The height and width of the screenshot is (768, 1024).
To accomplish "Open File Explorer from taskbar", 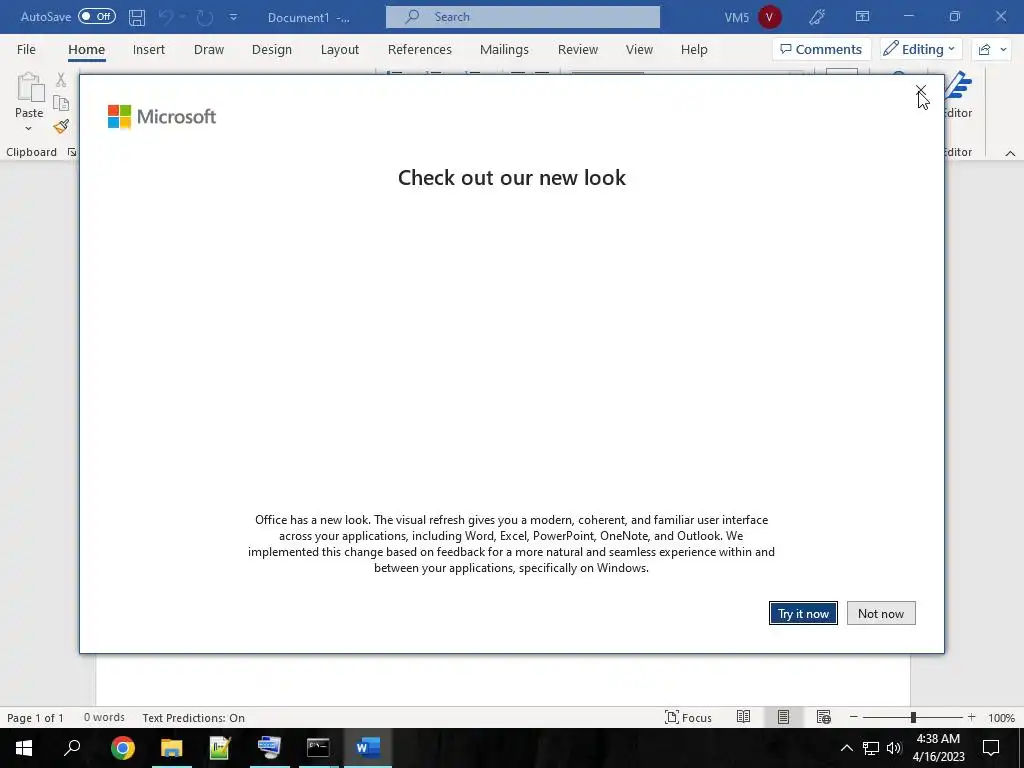I will (172, 748).
